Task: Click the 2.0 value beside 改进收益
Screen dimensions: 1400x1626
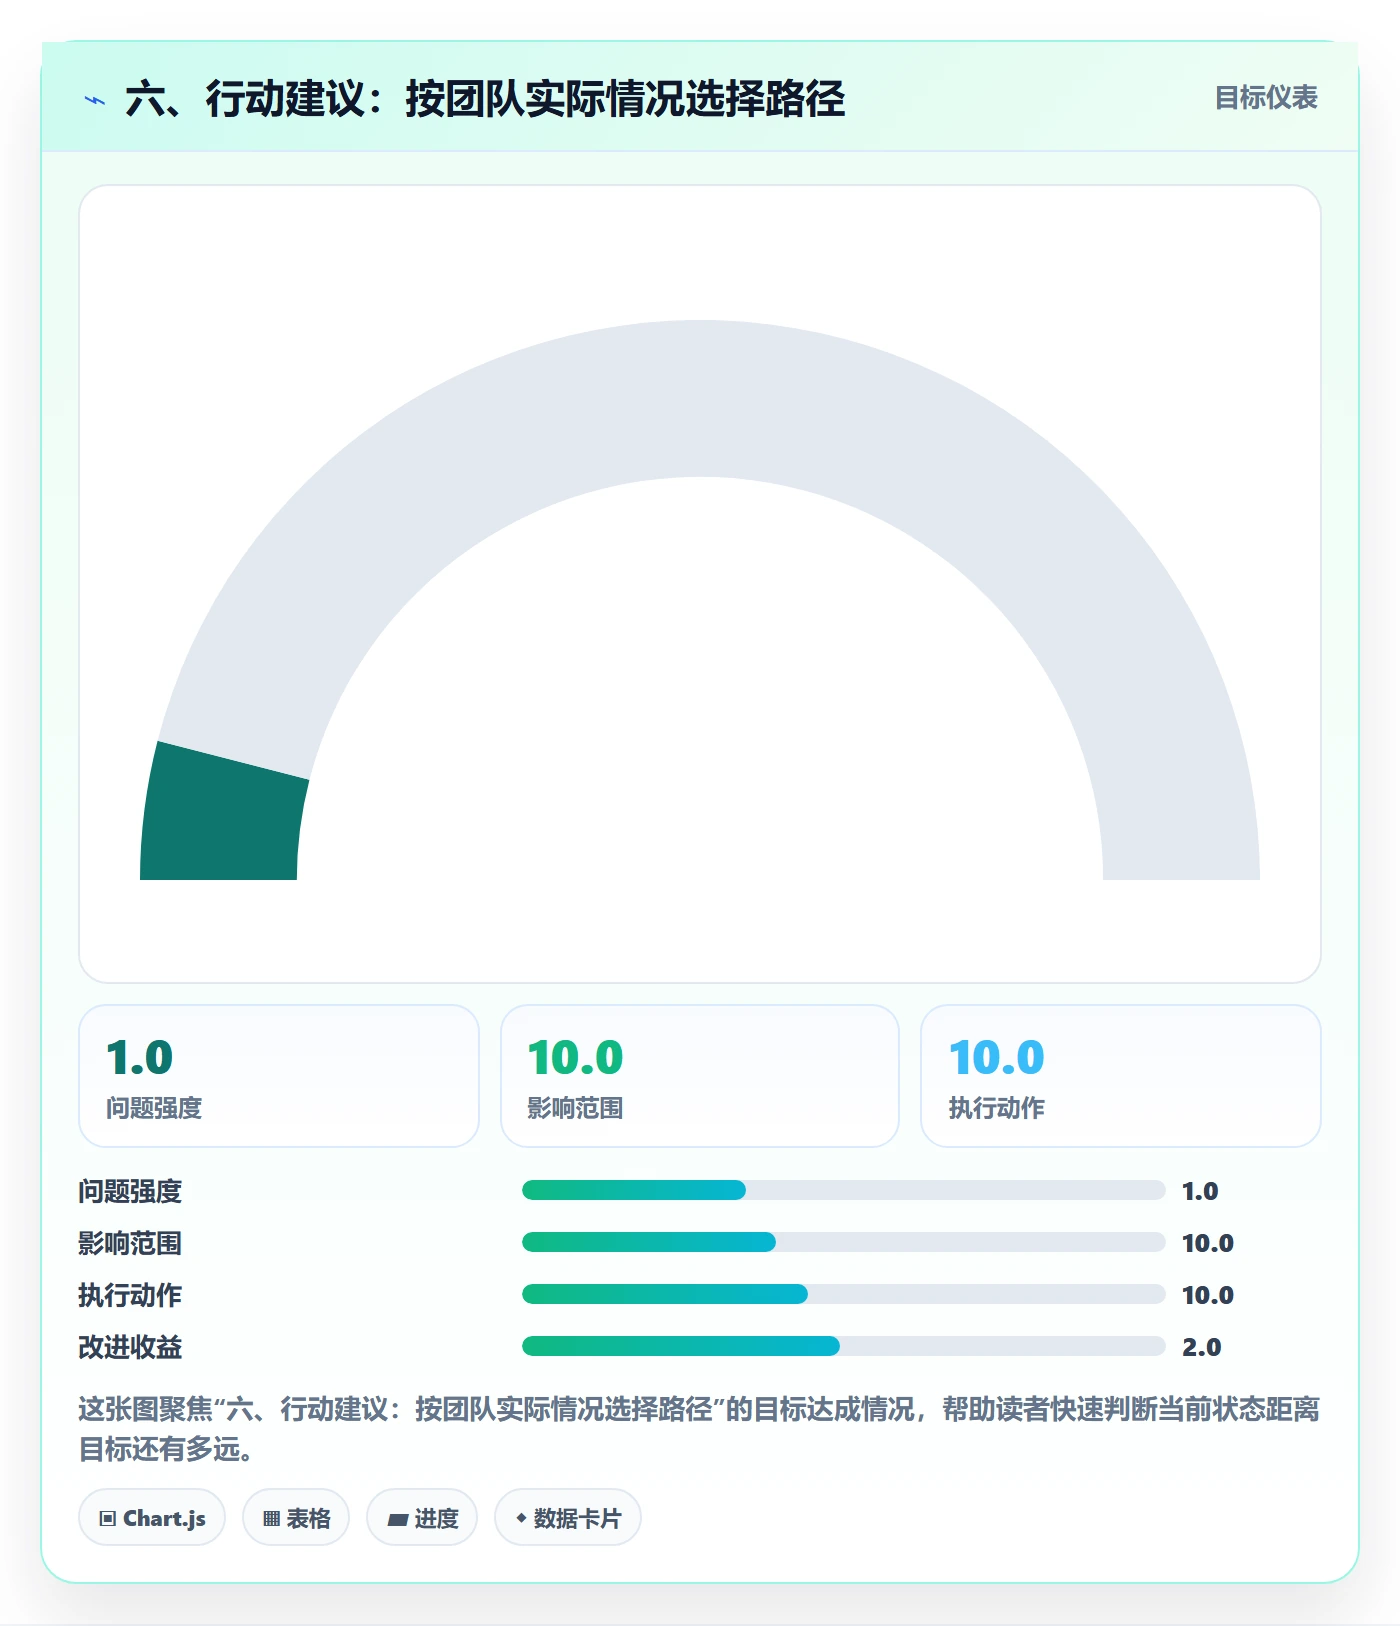Action: click(1201, 1347)
